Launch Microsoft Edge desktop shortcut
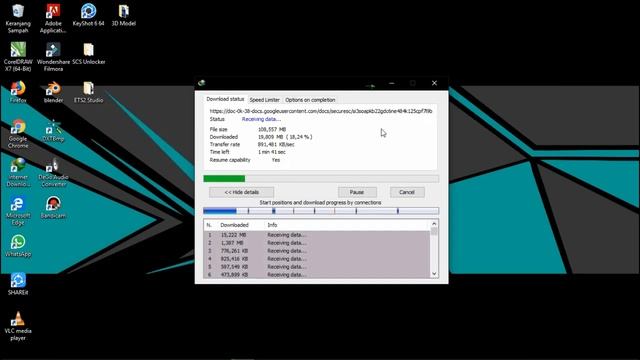 tap(18, 211)
